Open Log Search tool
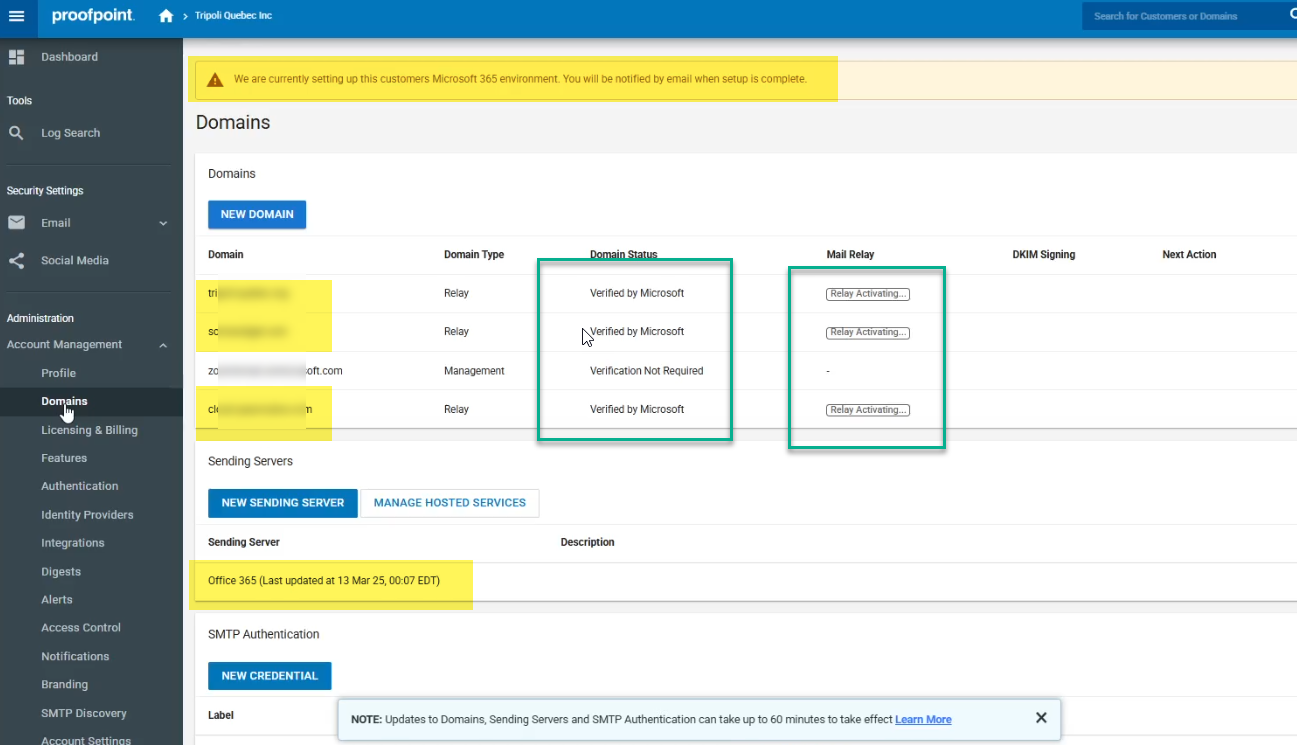 [x=70, y=133]
